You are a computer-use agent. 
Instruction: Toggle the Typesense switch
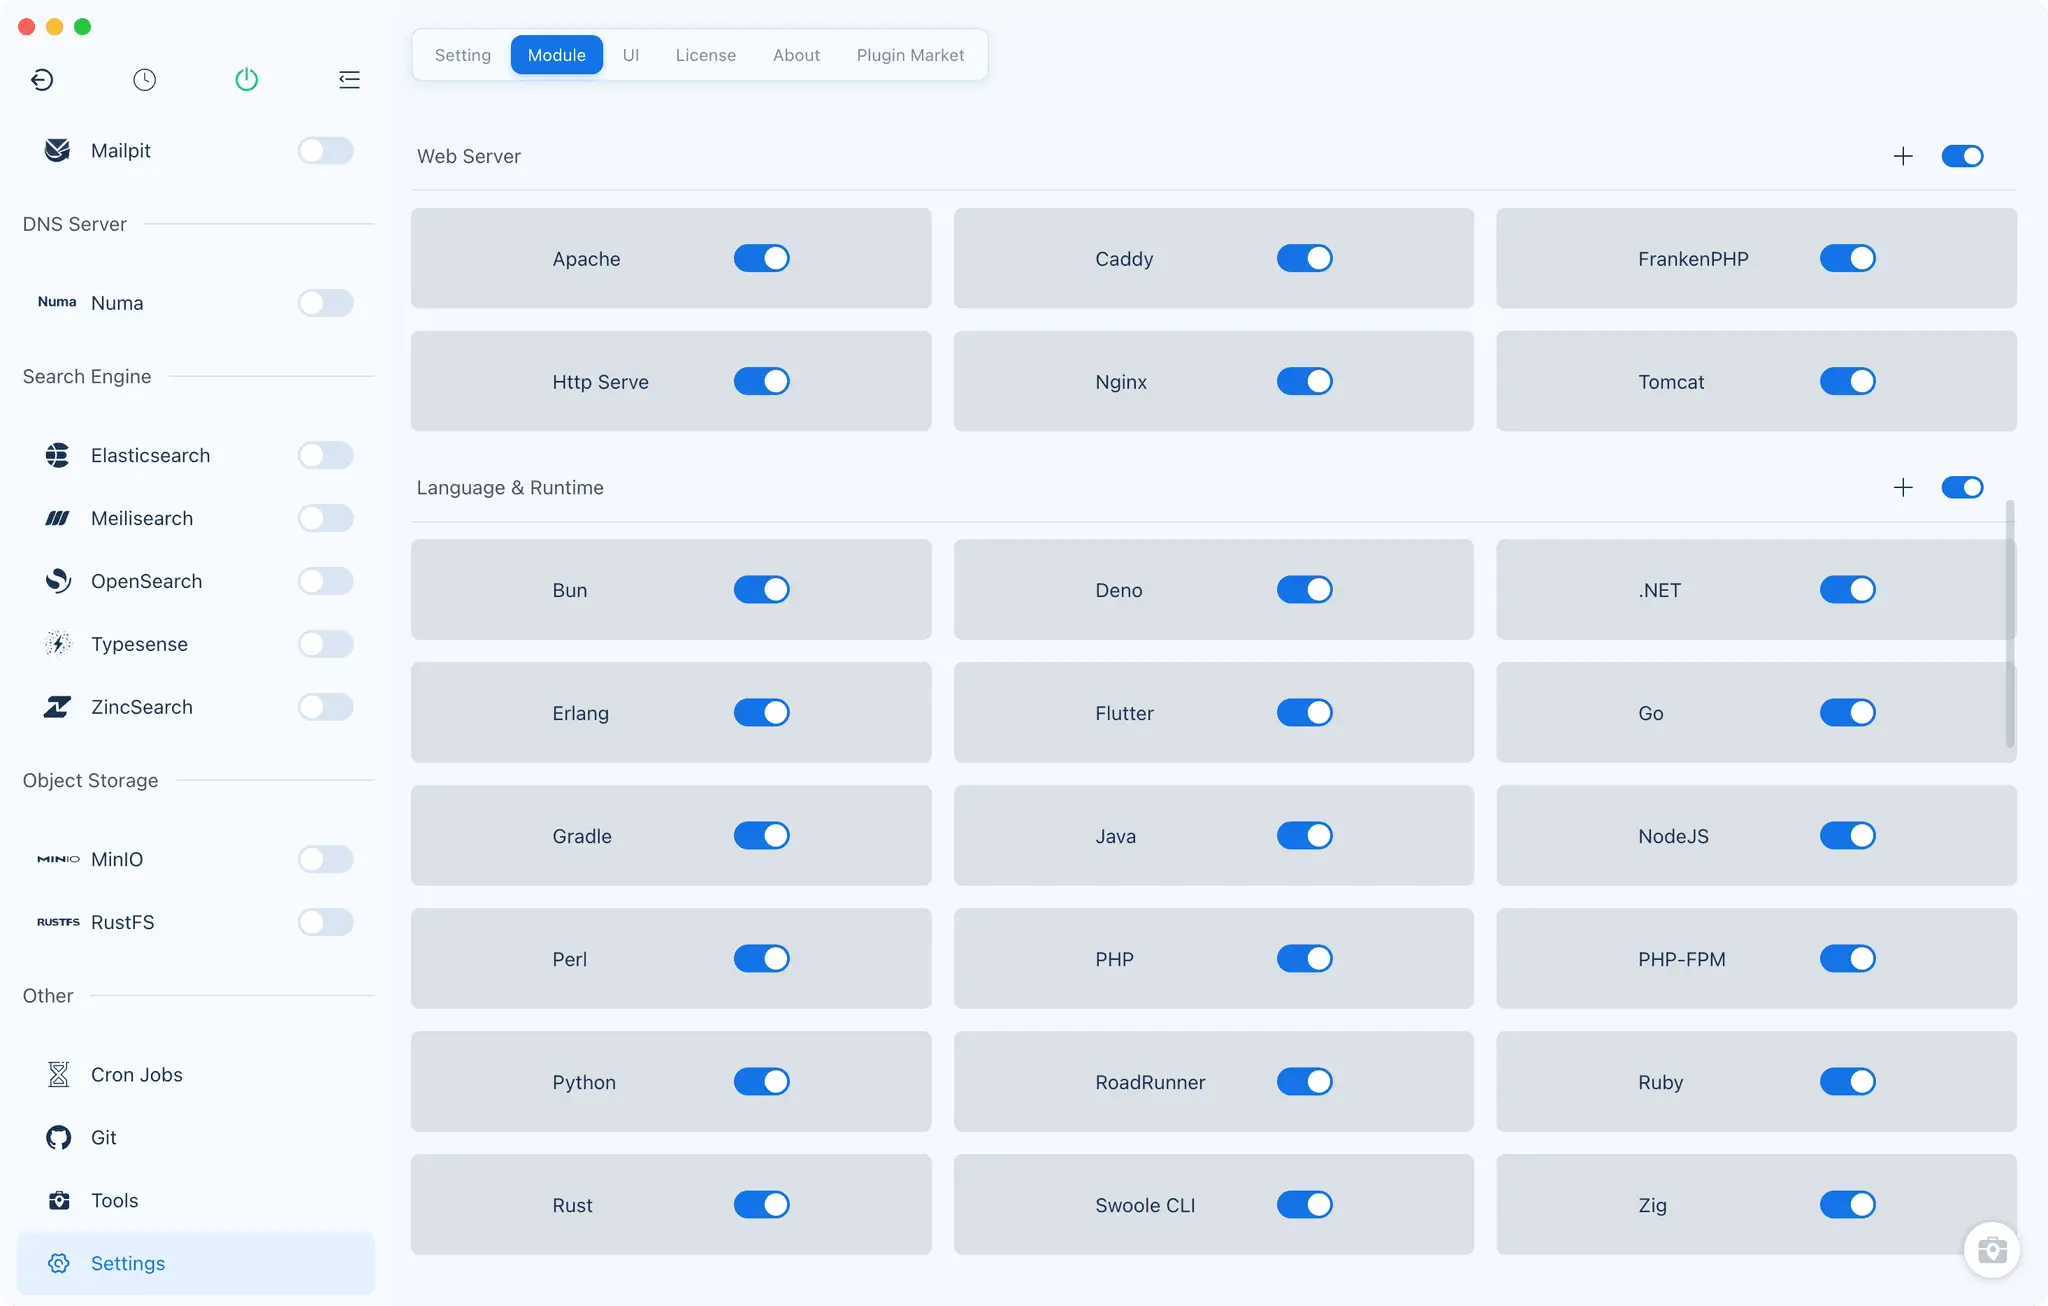click(325, 644)
